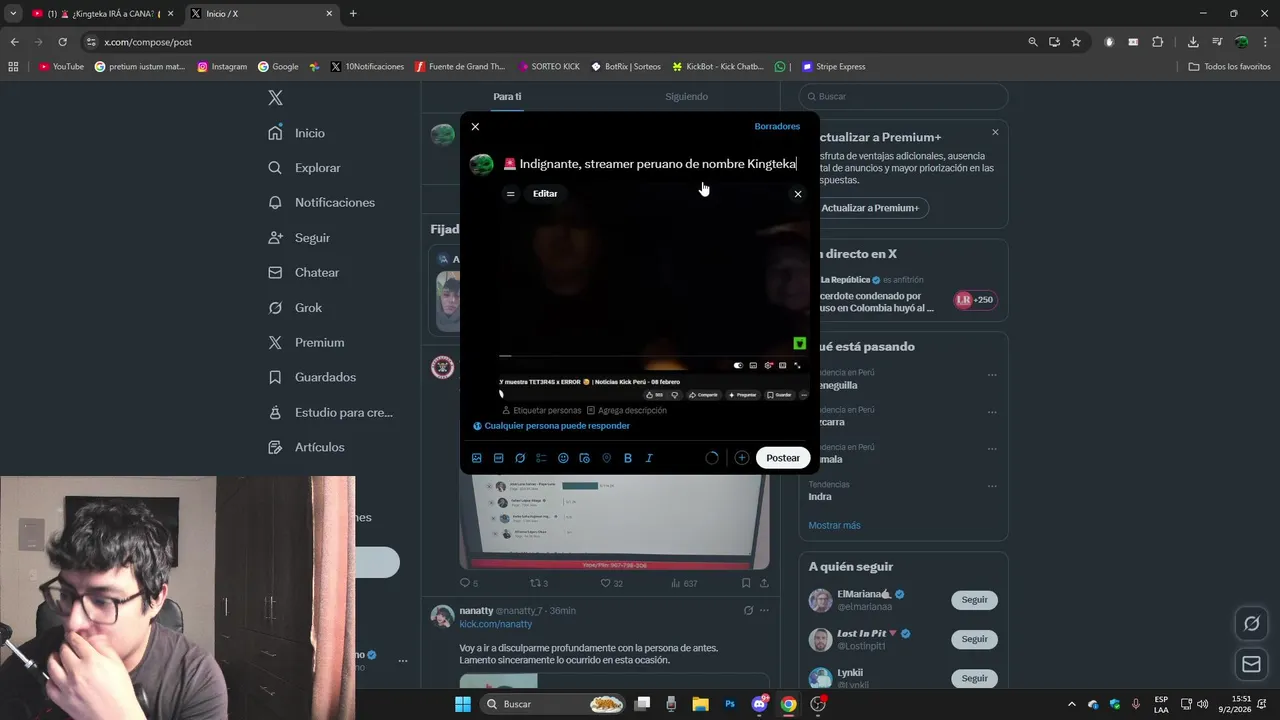The image size is (1280, 720).
Task: Open Chrome downloads
Action: coord(1193,42)
